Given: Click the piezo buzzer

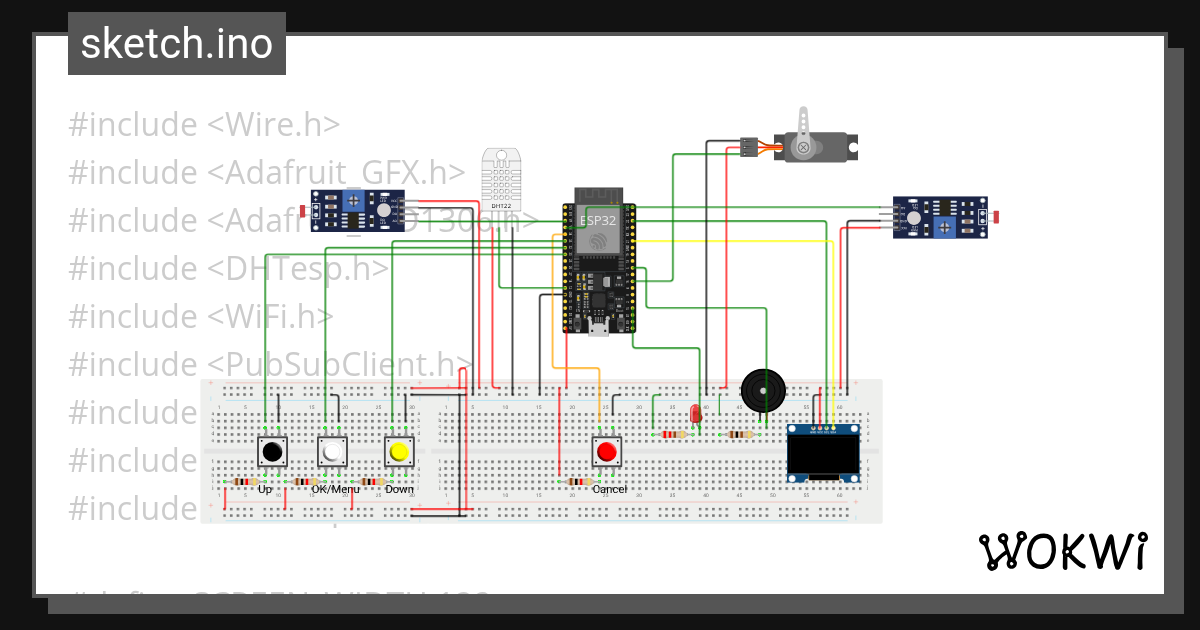Looking at the screenshot, I should click(765, 390).
